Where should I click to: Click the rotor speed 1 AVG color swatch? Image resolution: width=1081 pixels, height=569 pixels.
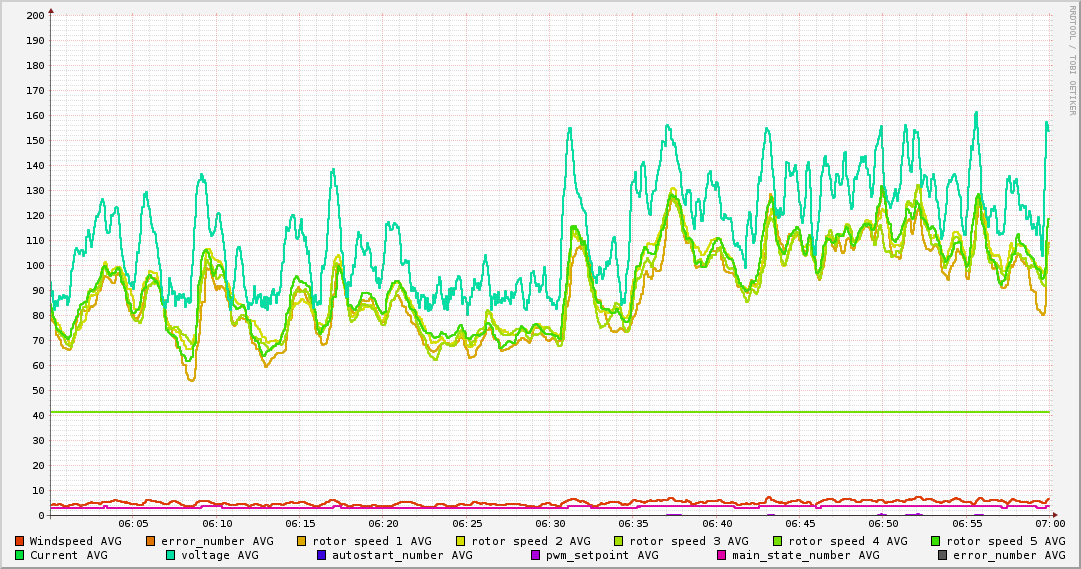click(302, 541)
